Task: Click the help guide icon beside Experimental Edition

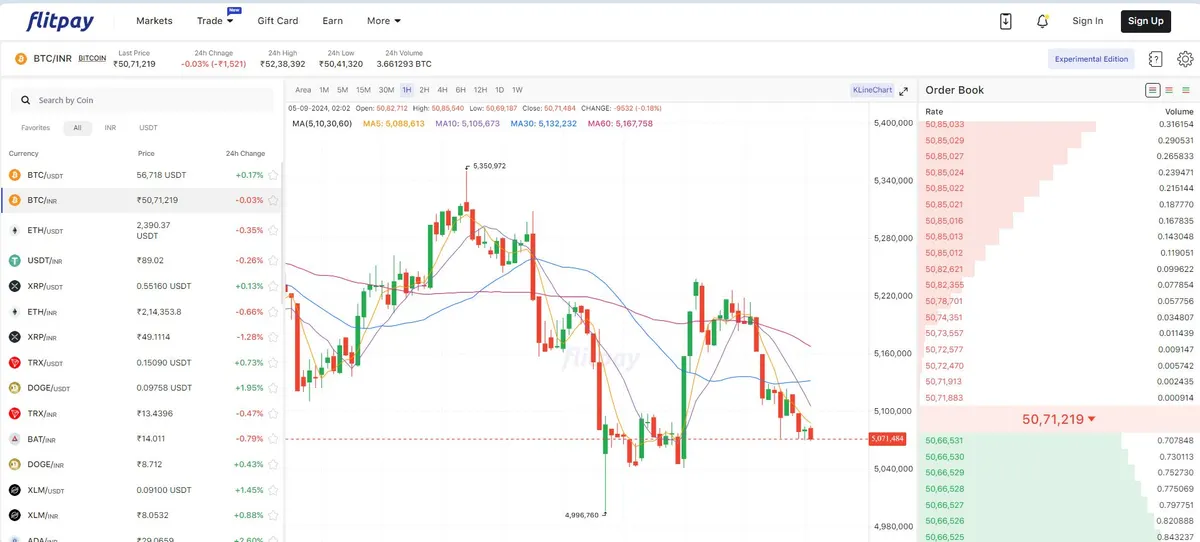Action: [x=1156, y=59]
